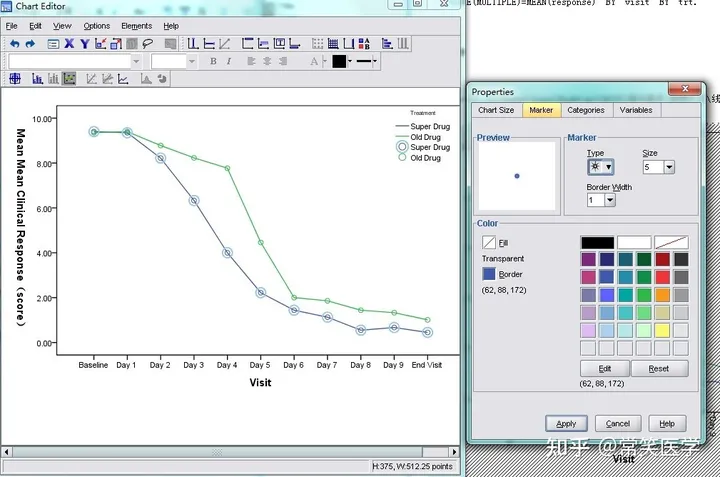This screenshot has height=477, width=720.
Task: Center align text in the toolbar
Action: 267,61
